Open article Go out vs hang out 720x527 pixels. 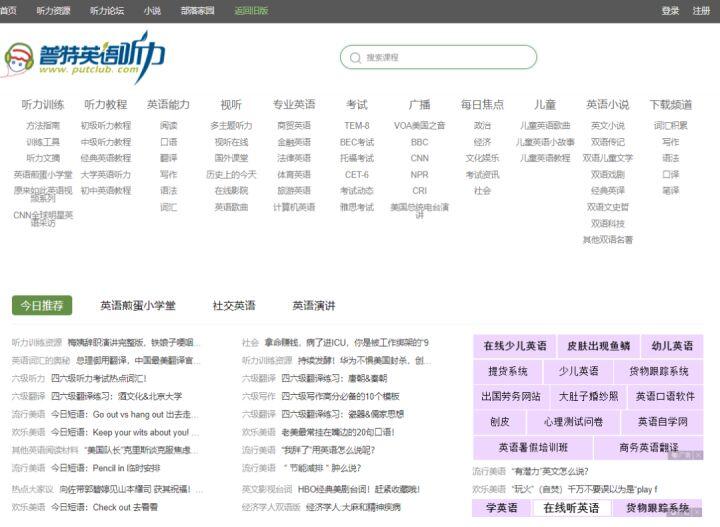pos(124,414)
